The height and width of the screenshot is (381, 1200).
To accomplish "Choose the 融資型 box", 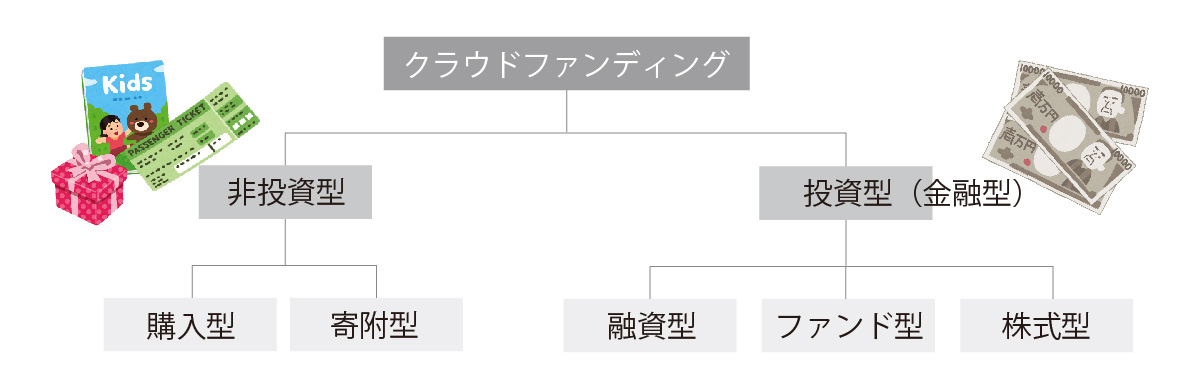I will coord(651,325).
